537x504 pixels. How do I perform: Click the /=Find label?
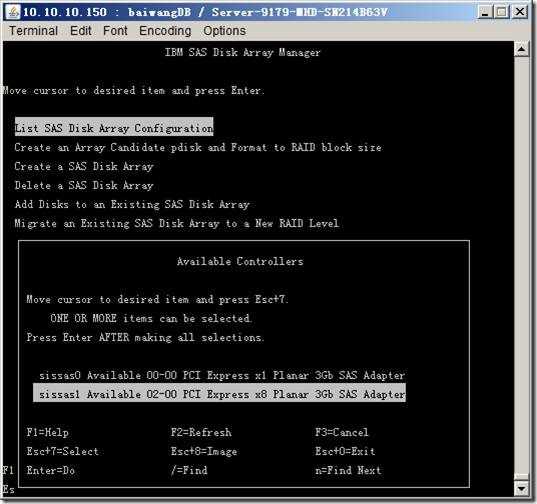point(189,470)
